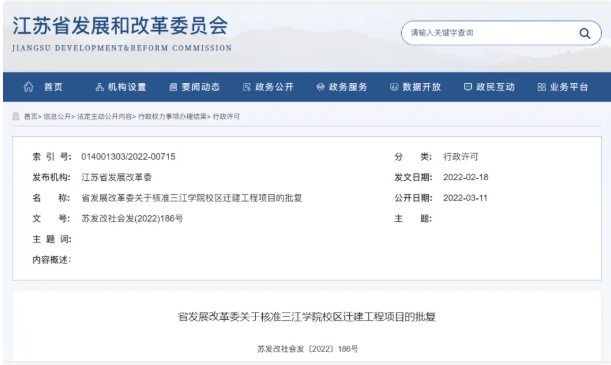Open 信息公开 breadcrumb link

click(57, 116)
